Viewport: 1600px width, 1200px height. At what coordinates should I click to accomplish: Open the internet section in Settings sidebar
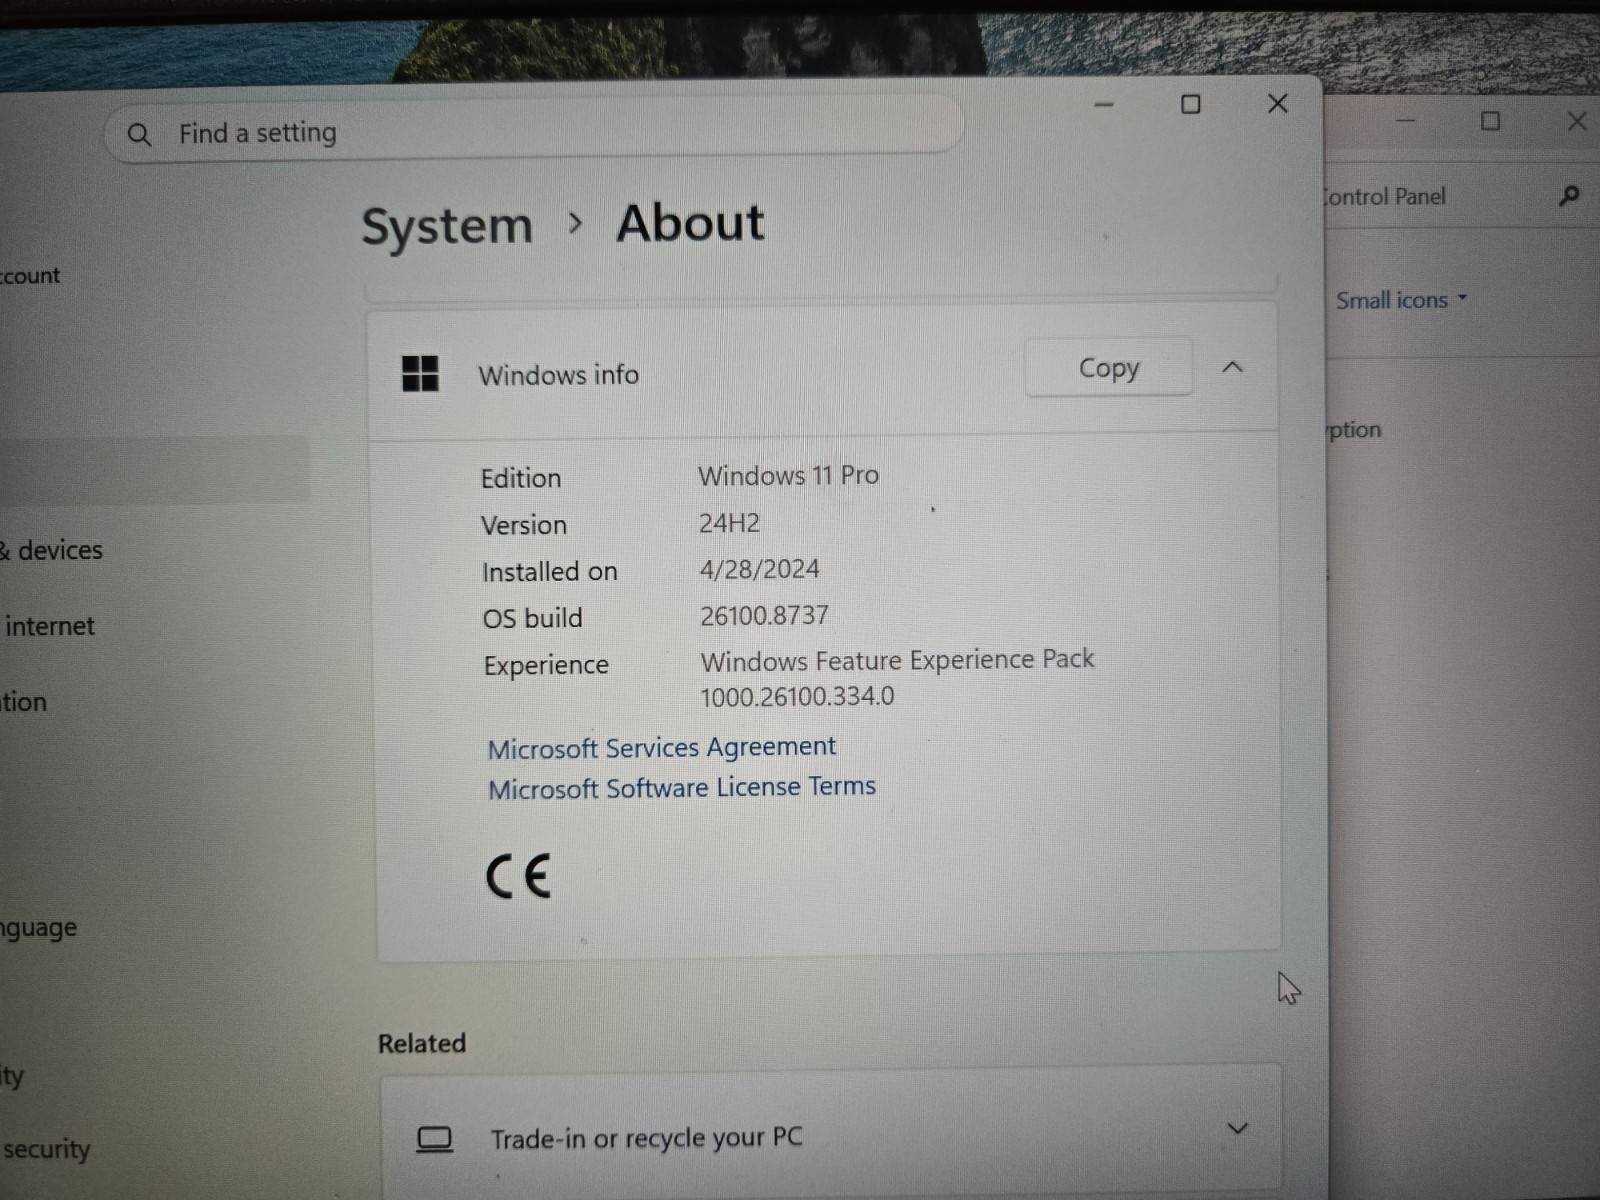[49, 626]
